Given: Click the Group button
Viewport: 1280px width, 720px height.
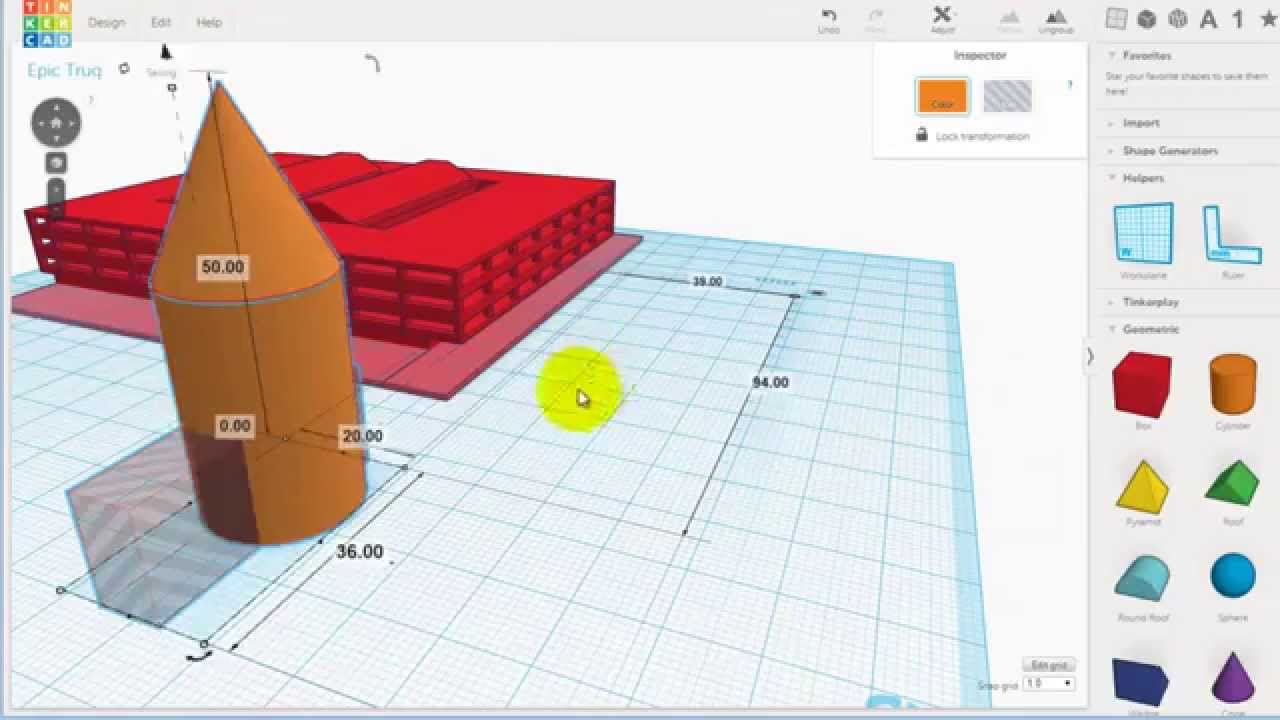Looking at the screenshot, I should (x=1010, y=20).
